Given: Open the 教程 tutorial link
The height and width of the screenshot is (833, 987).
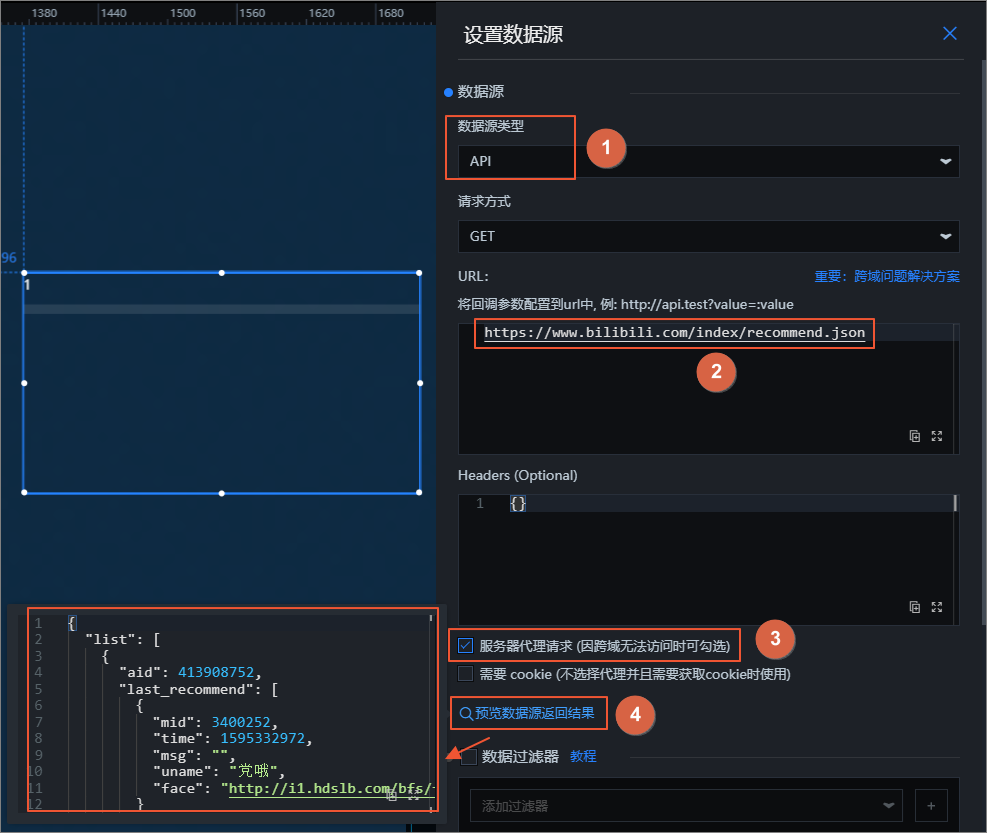Looking at the screenshot, I should tap(583, 756).
